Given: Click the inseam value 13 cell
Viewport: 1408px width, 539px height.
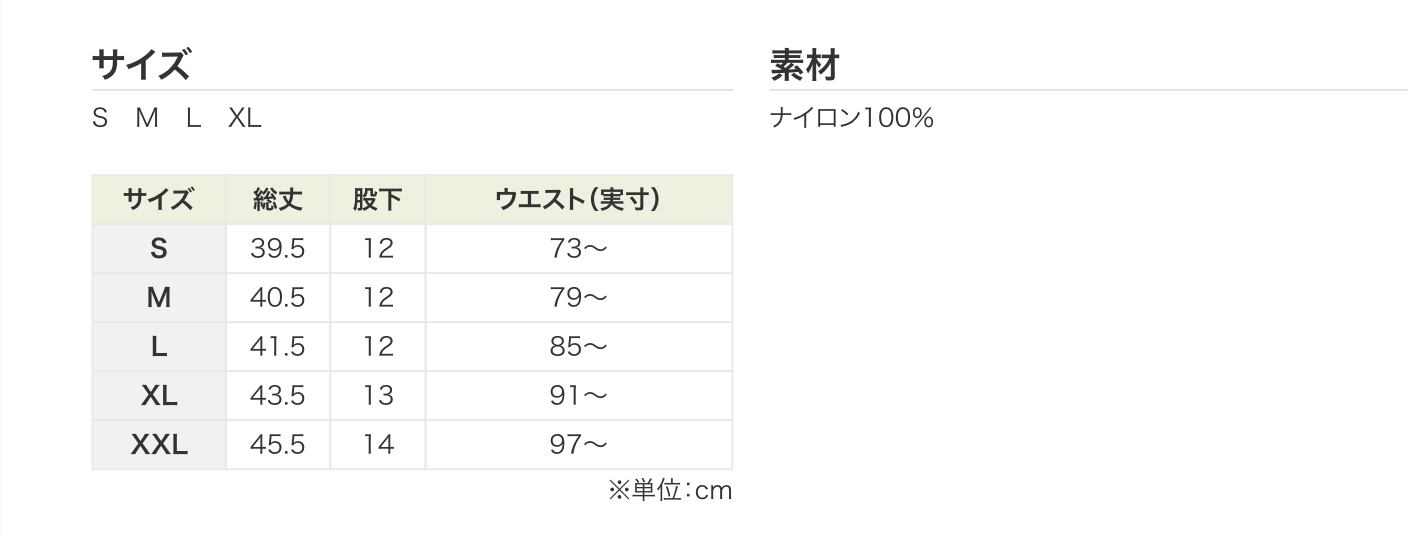Looking at the screenshot, I should 378,396.
